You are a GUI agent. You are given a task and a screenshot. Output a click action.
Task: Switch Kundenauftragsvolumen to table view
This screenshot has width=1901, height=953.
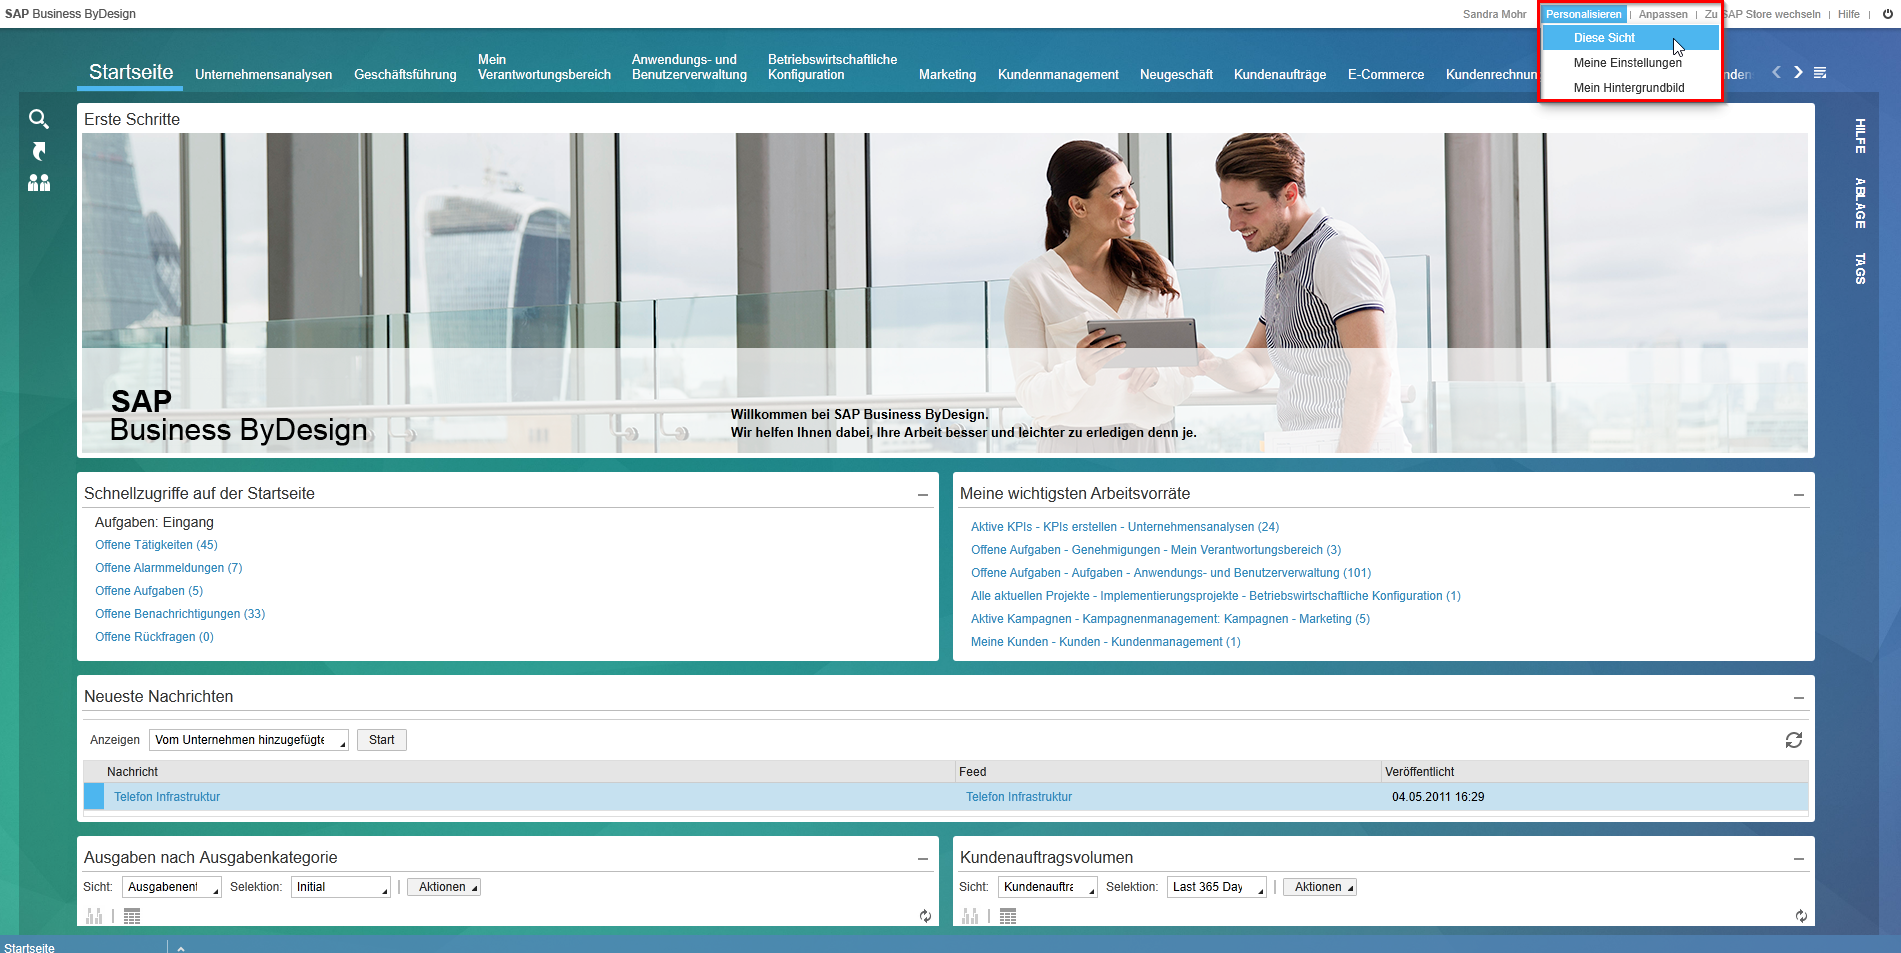[1008, 916]
